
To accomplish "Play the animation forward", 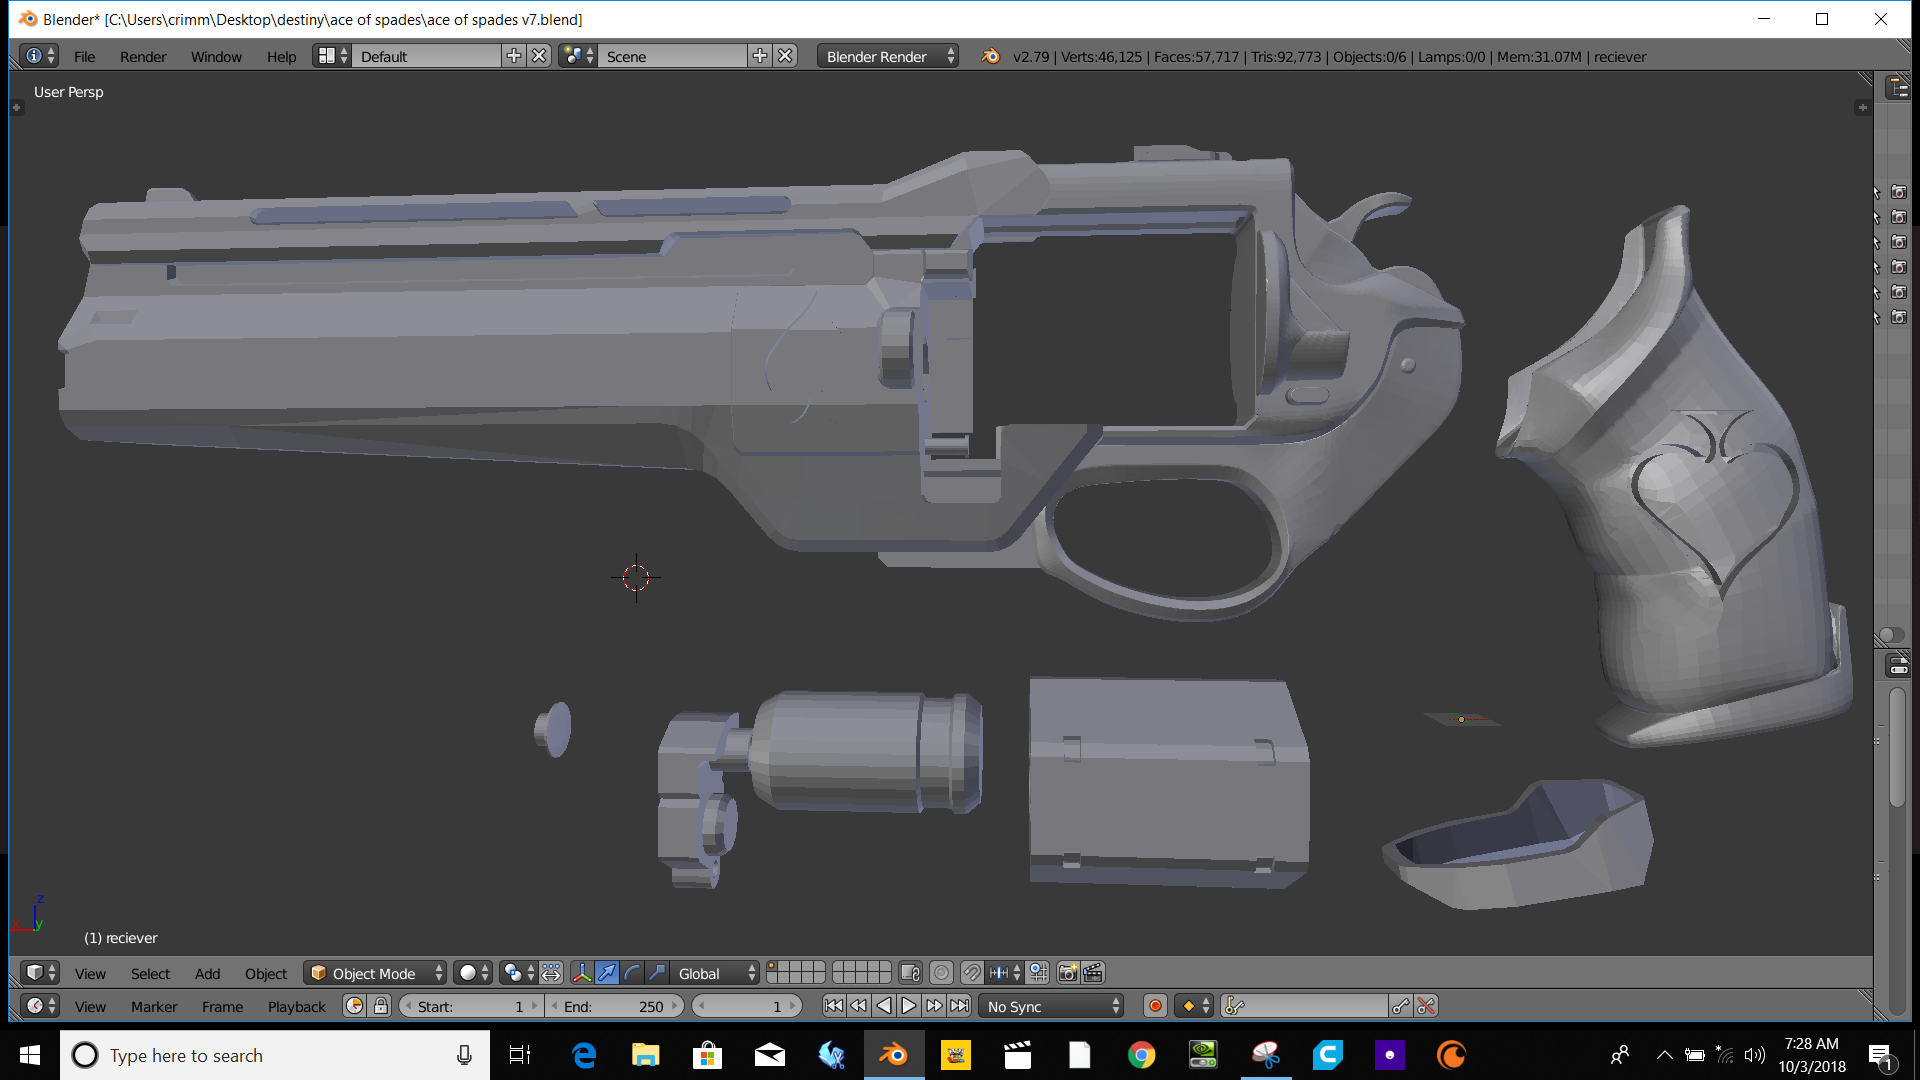I will (x=909, y=1006).
